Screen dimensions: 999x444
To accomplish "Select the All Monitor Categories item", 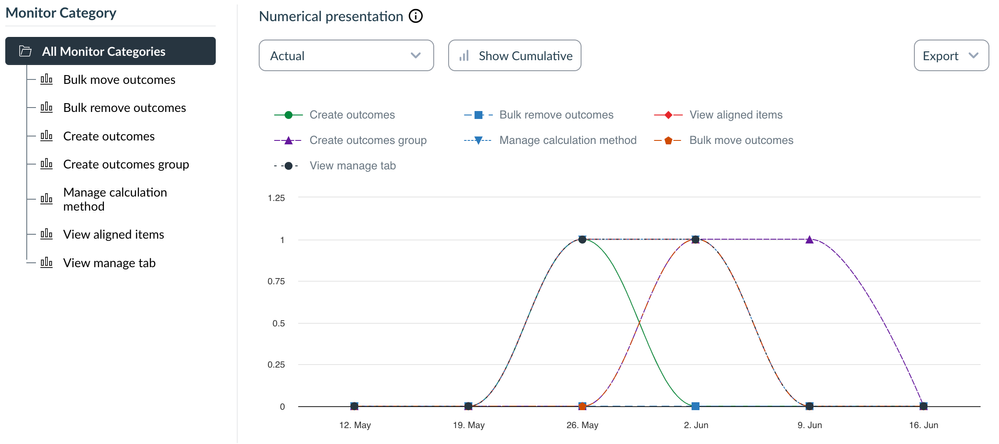I will point(103,51).
